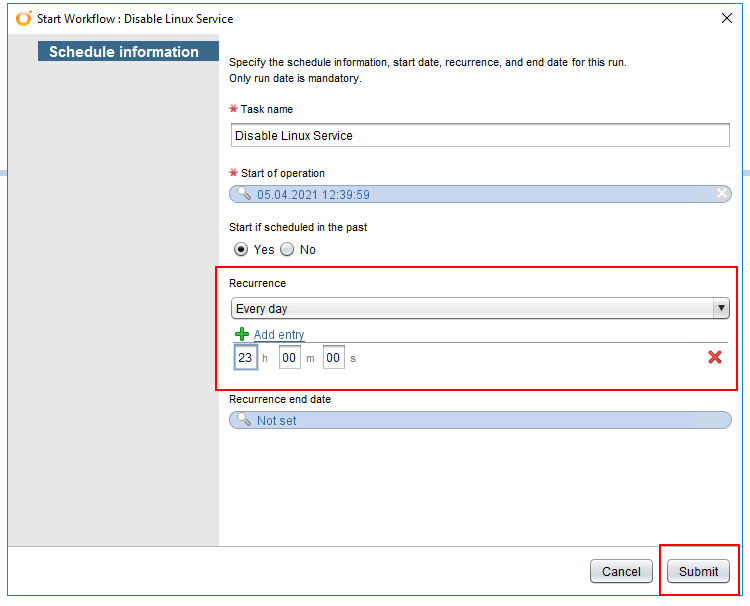Click the Add entry link
The height and width of the screenshot is (606, 750).
pos(279,335)
